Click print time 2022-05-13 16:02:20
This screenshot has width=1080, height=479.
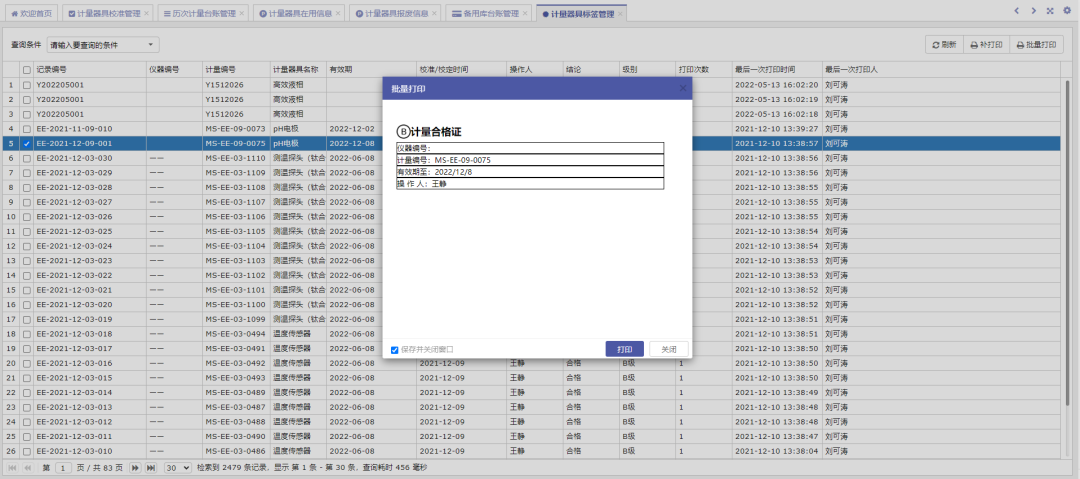776,85
